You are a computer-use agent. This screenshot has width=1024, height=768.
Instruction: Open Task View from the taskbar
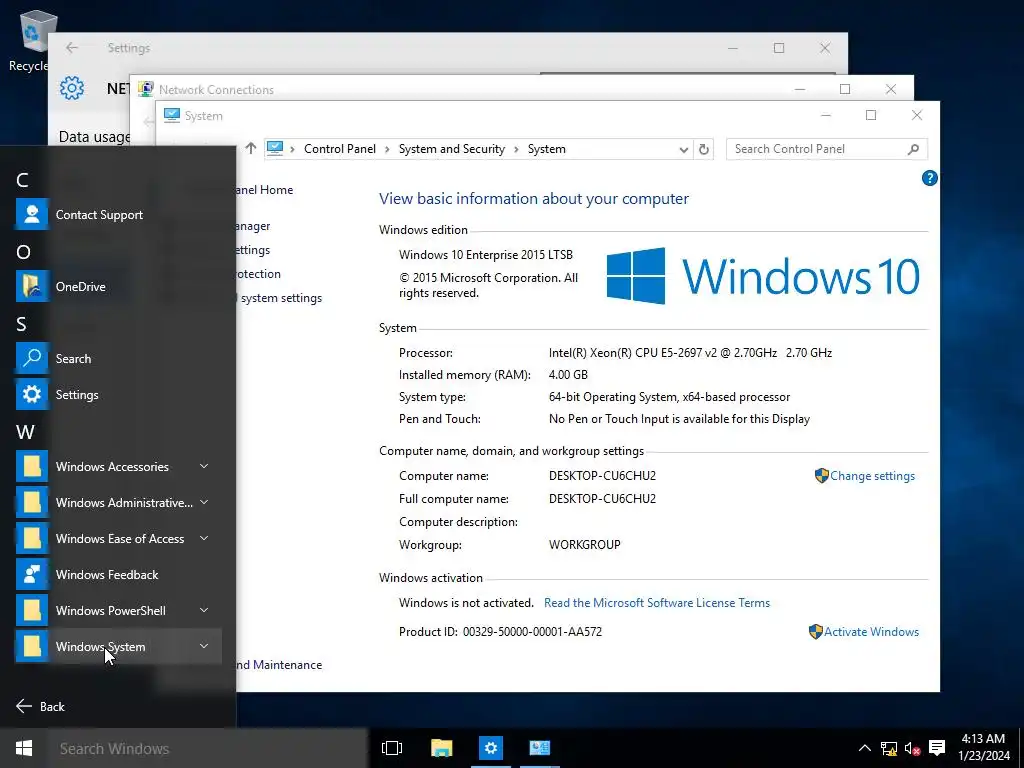(392, 748)
